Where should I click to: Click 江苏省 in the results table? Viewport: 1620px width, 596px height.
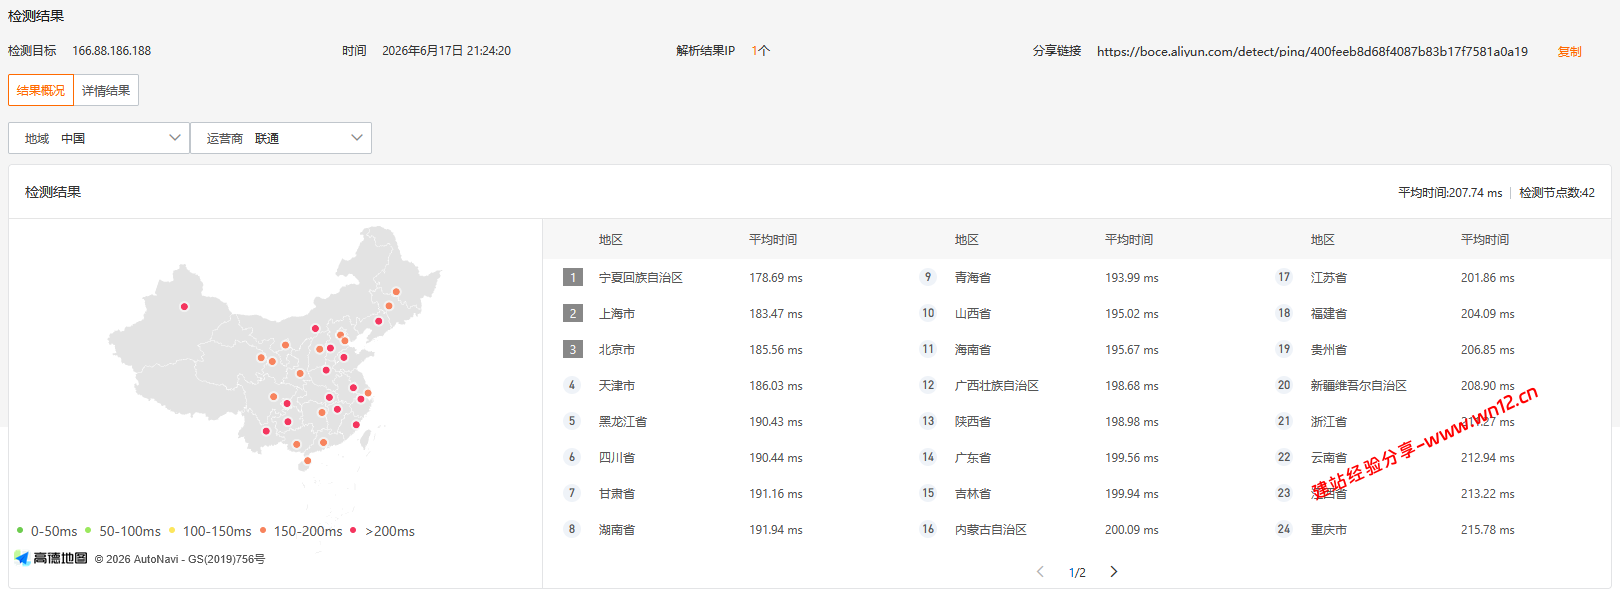coord(1329,278)
